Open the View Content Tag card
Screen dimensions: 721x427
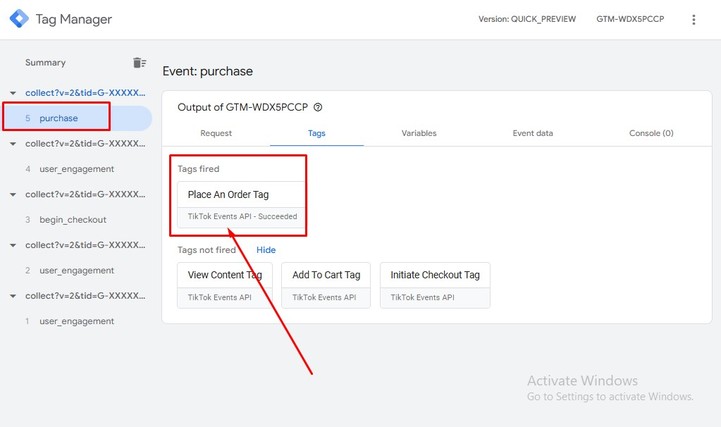pos(225,284)
